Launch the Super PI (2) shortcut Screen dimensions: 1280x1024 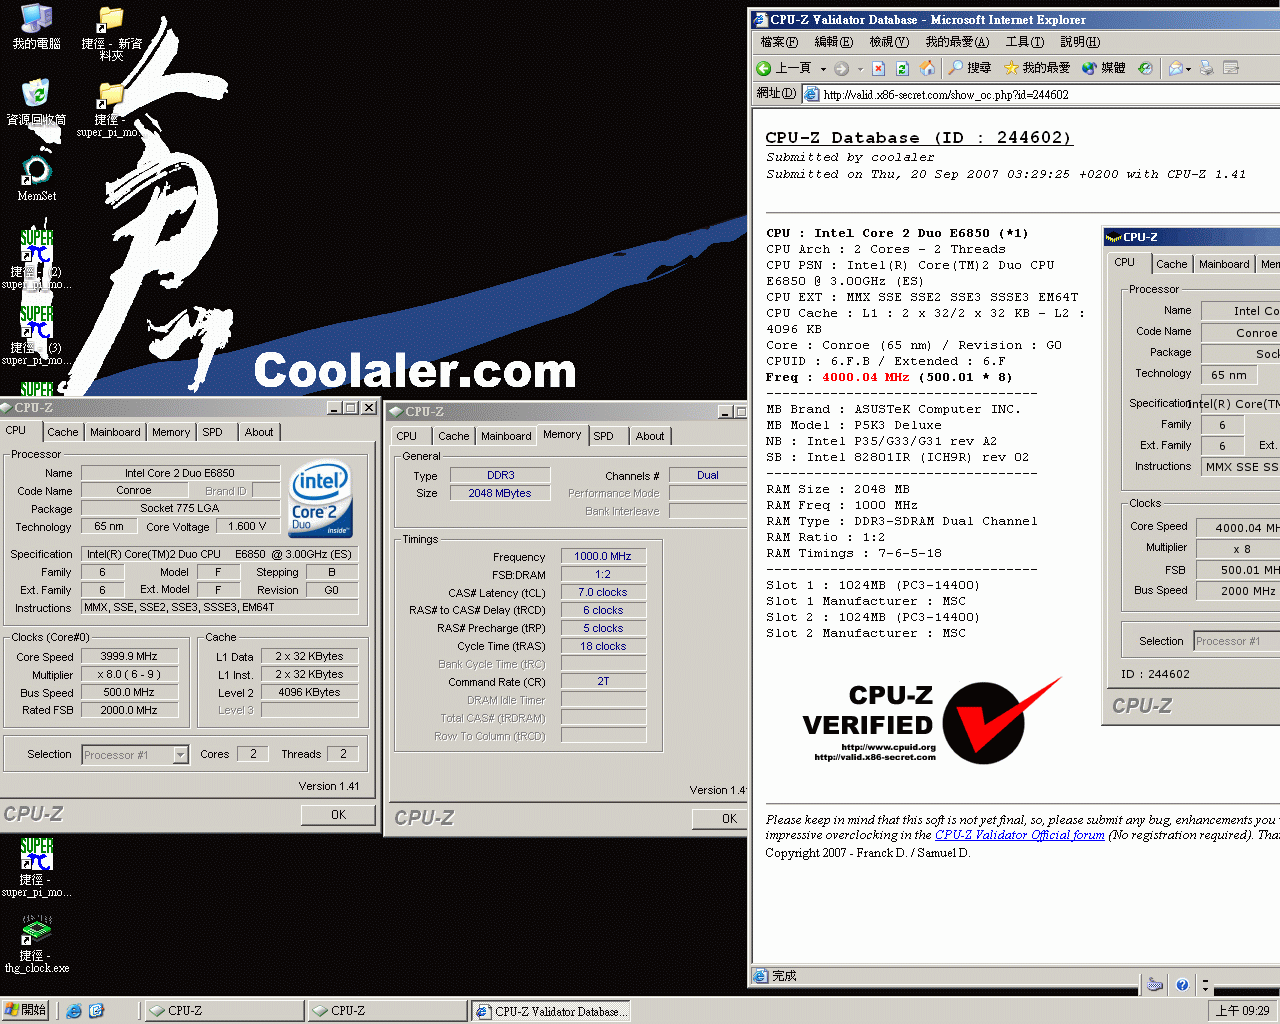(x=36, y=258)
